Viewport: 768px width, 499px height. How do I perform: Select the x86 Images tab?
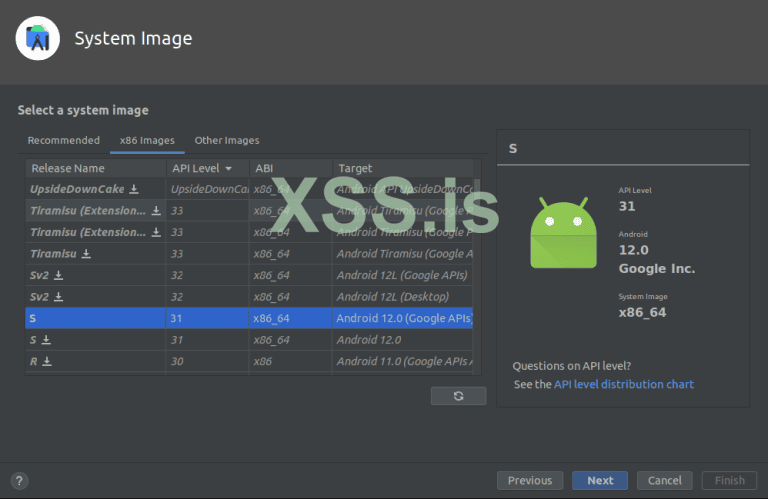(x=147, y=141)
